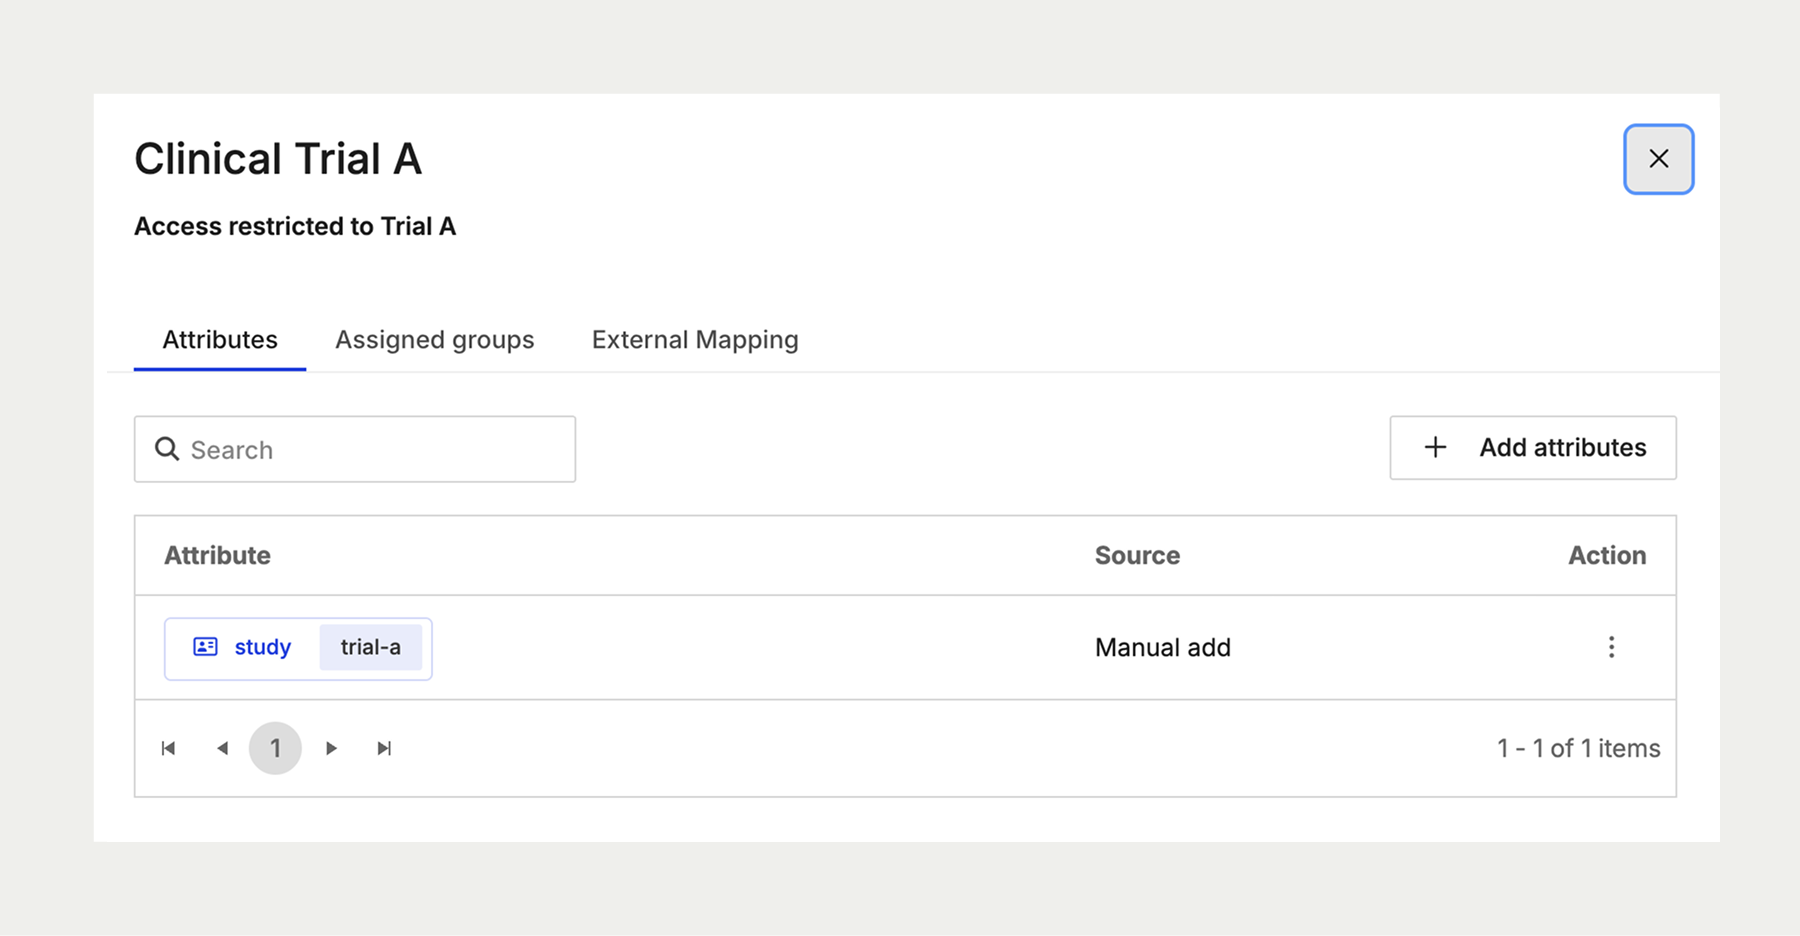The height and width of the screenshot is (936, 1800).
Task: Click the Manual add source cell
Action: click(x=1163, y=647)
